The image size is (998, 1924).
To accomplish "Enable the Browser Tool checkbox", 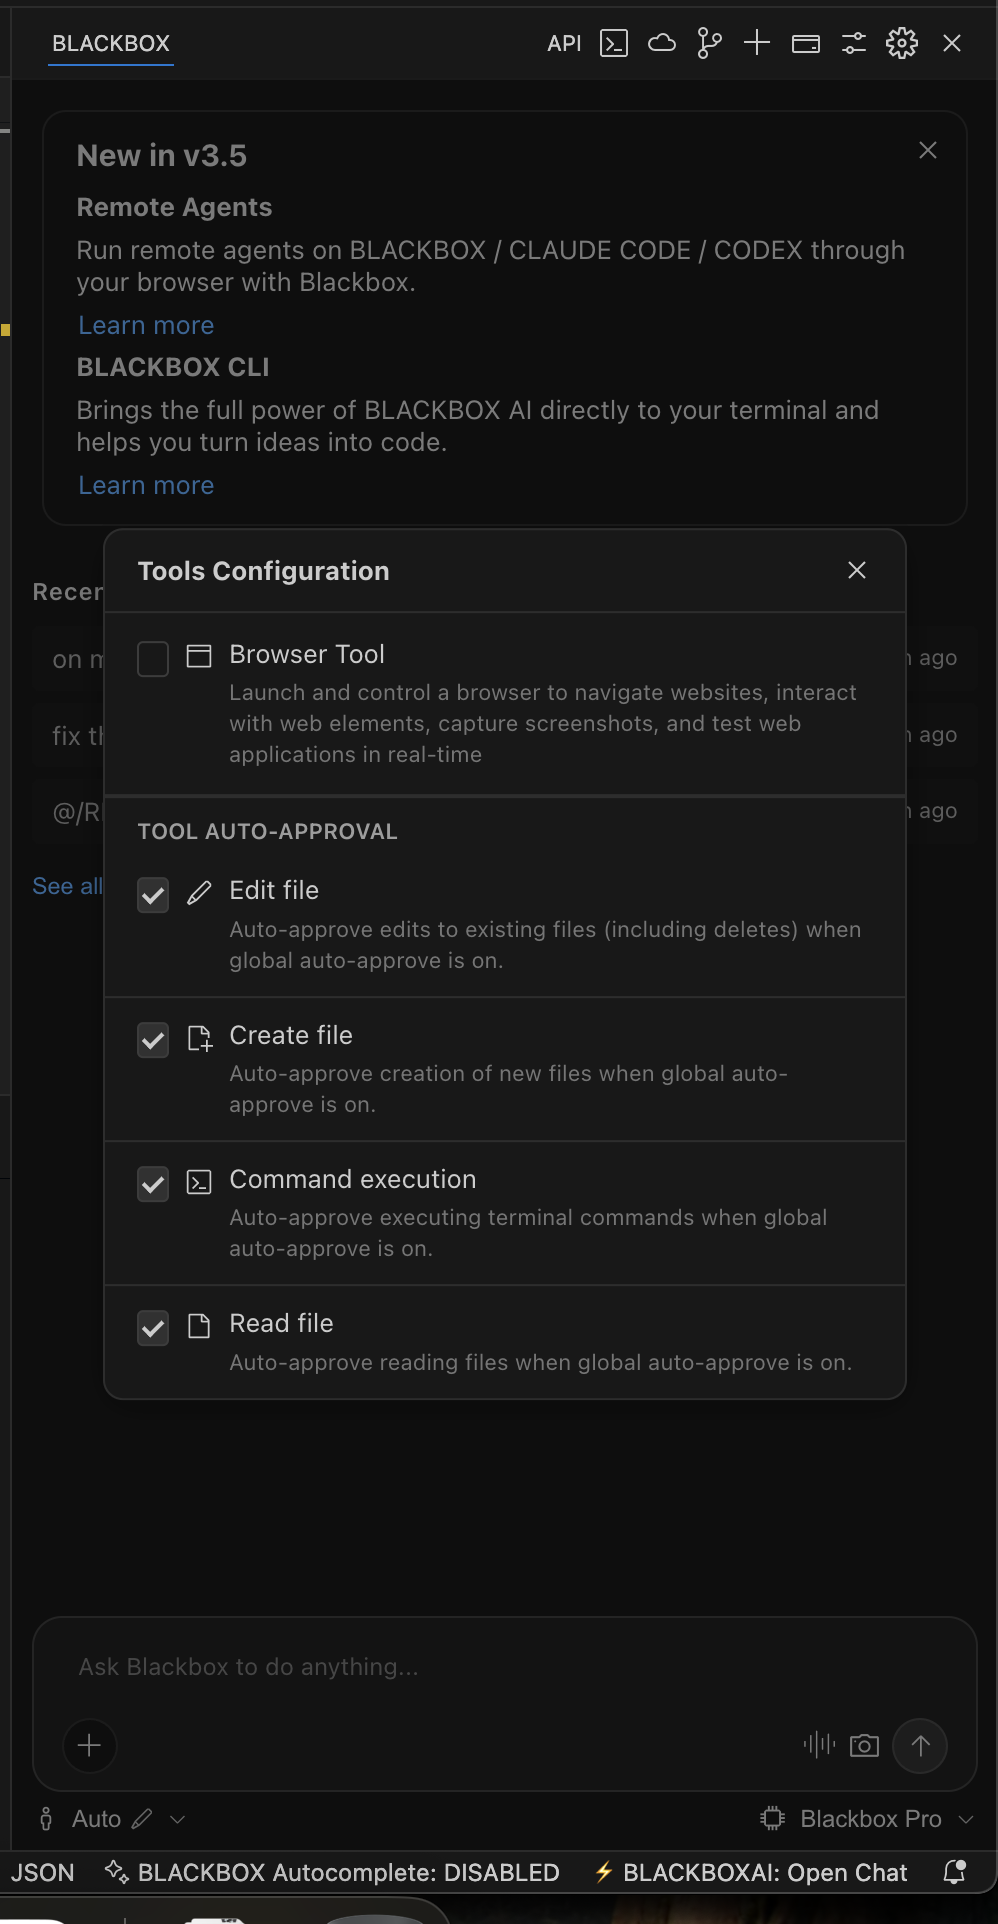I will click(x=153, y=659).
